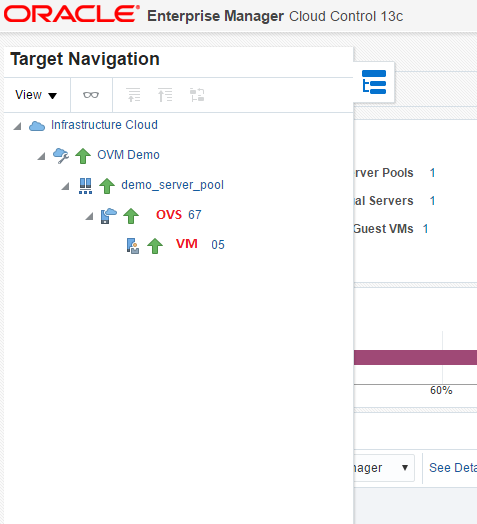
Task: Click the Infrastructure Cloud cloud icon
Action: pyautogui.click(x=37, y=126)
